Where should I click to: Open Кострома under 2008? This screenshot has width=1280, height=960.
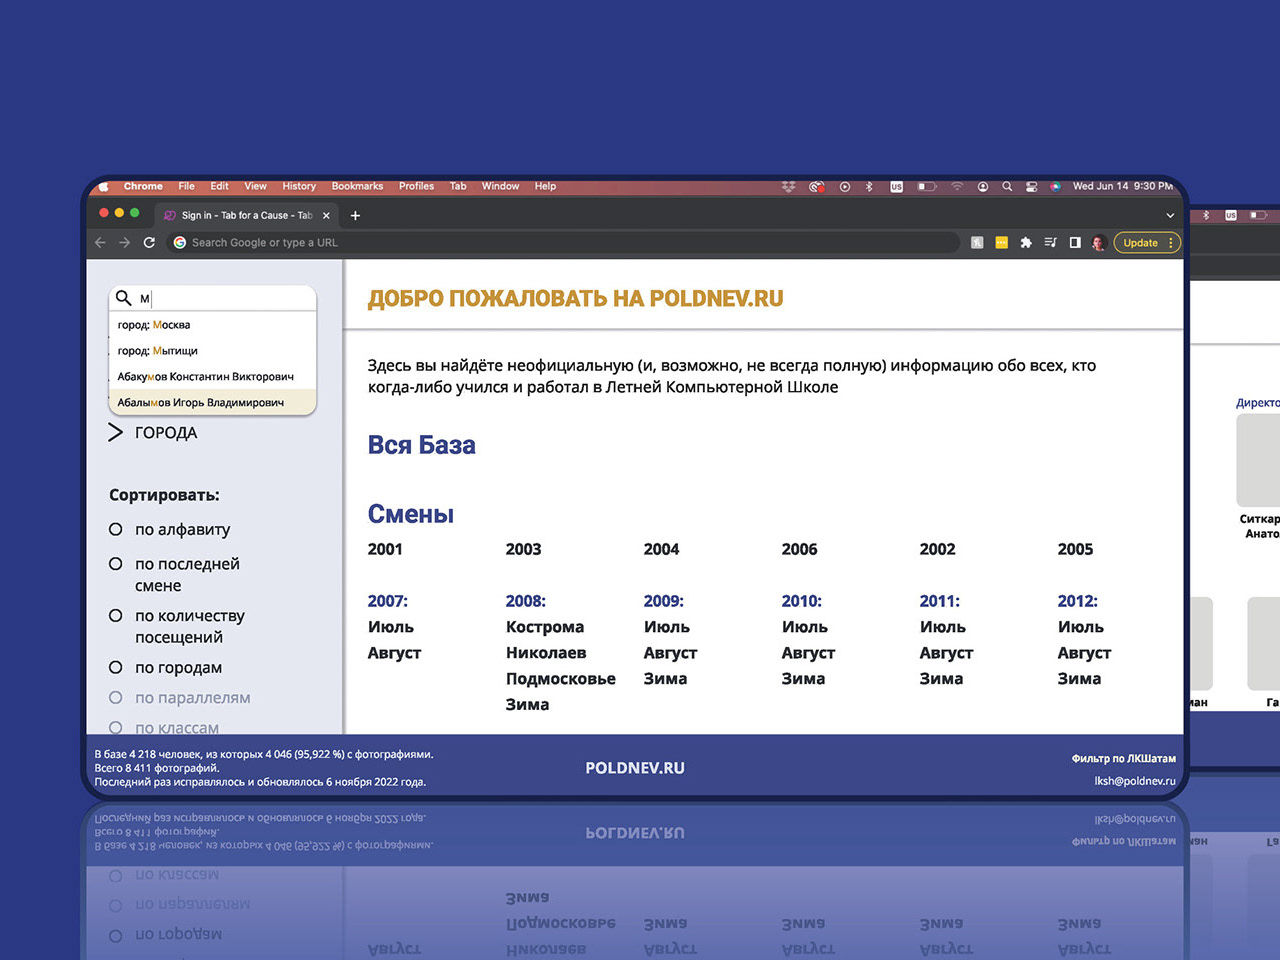coord(545,627)
